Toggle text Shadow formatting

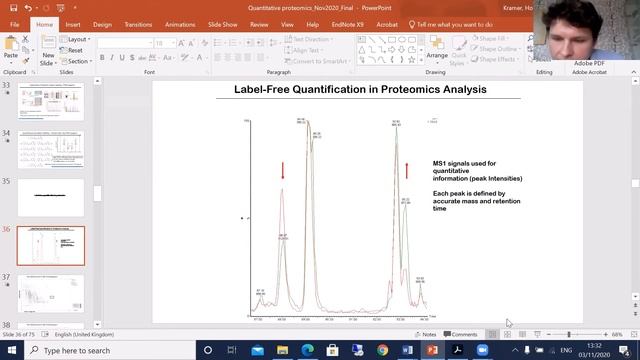point(132,58)
